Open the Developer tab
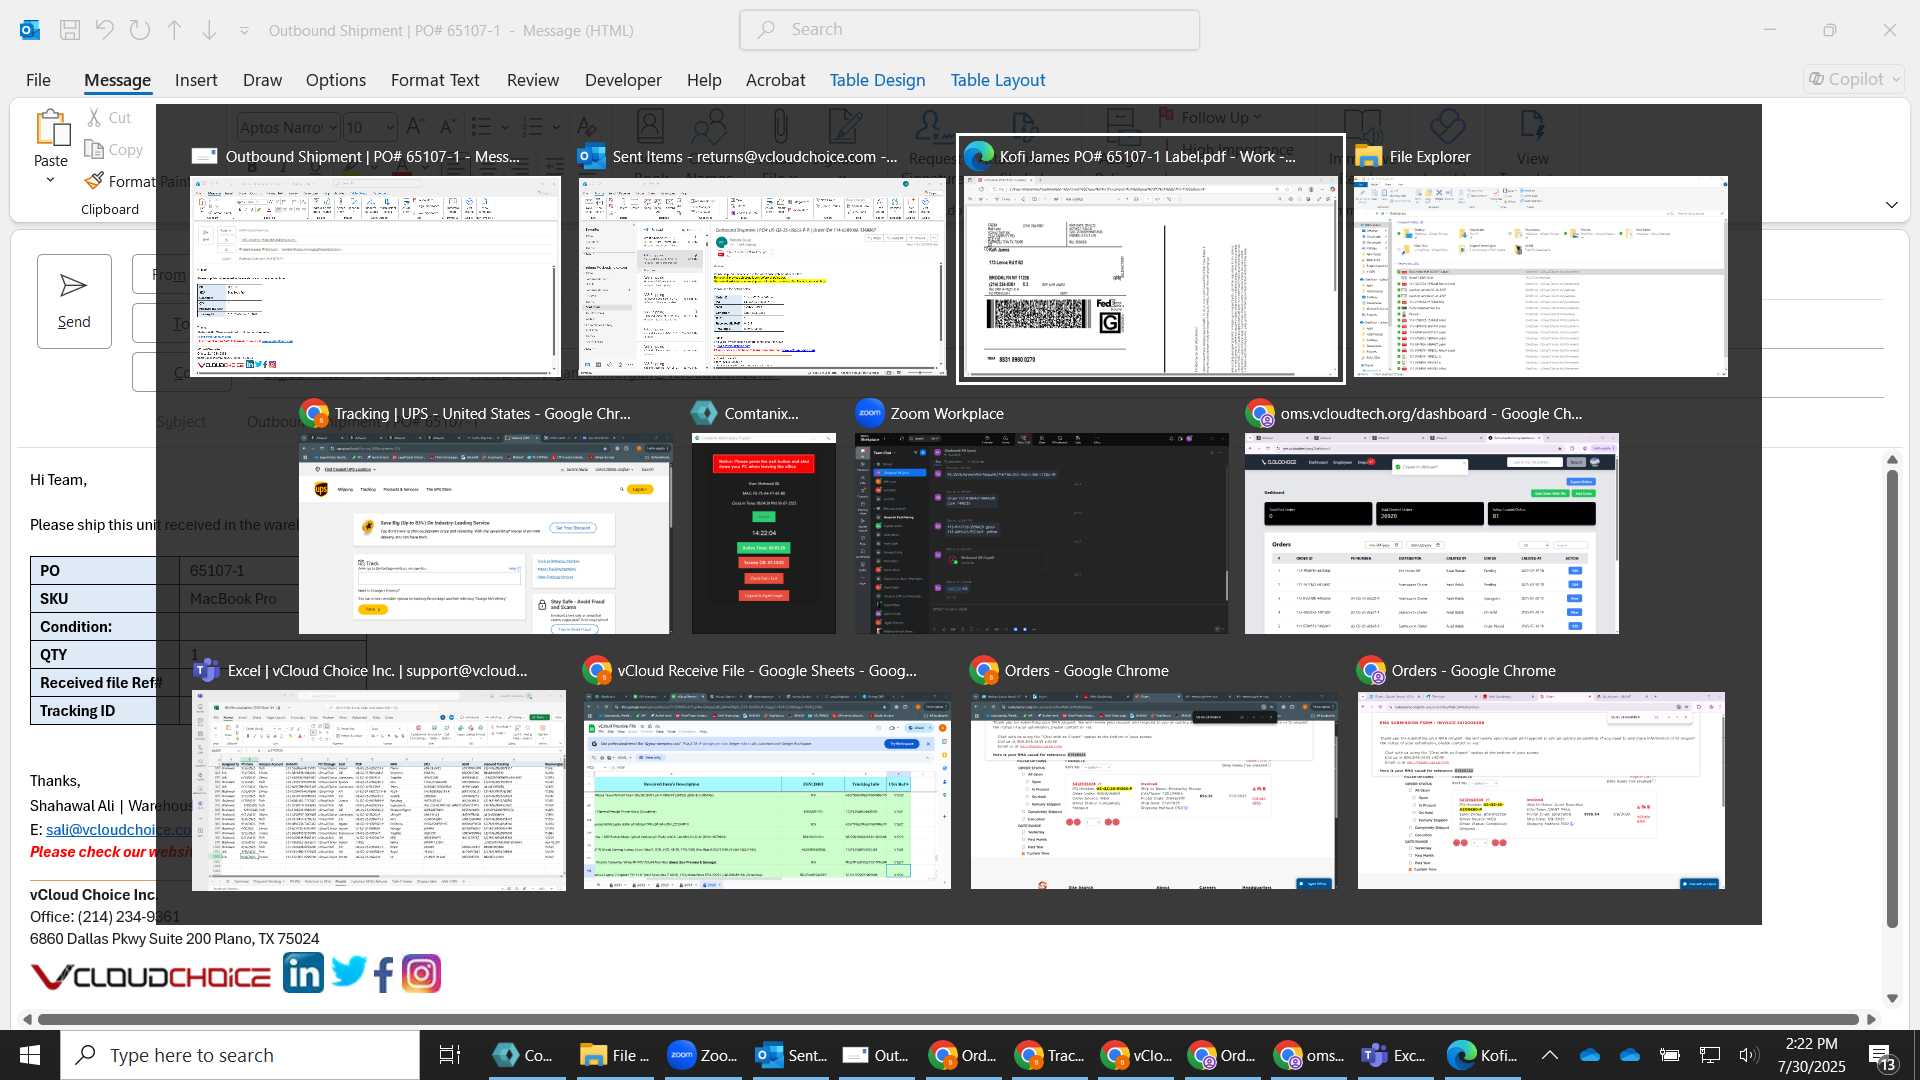 (623, 80)
